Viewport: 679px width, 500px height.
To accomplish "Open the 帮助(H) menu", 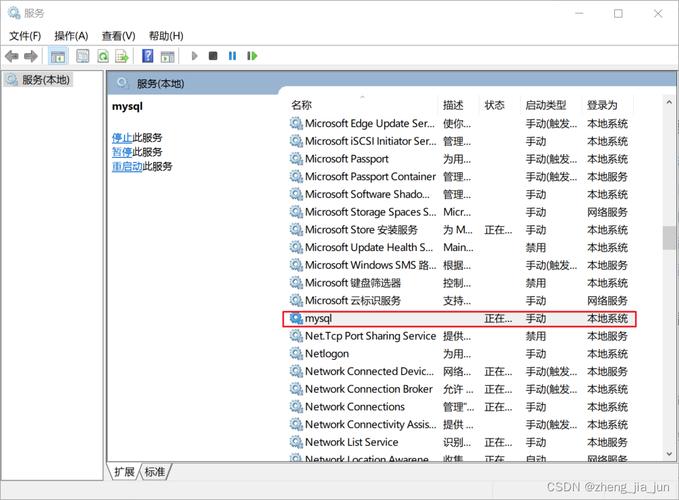I will 166,36.
